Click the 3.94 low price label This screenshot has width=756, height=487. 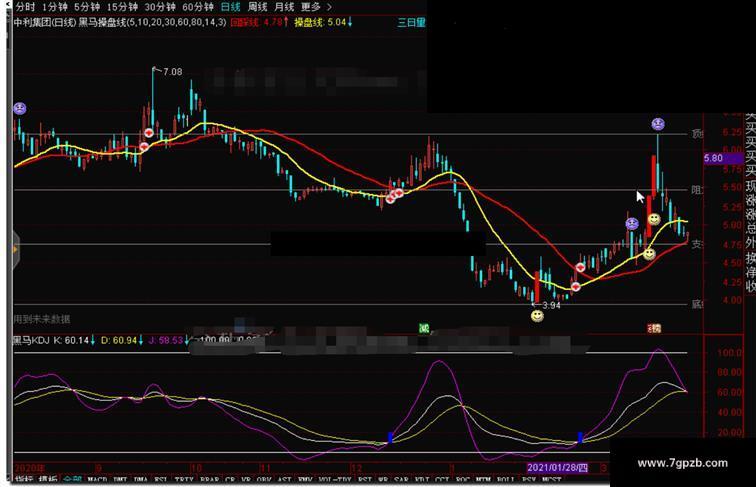coord(552,305)
